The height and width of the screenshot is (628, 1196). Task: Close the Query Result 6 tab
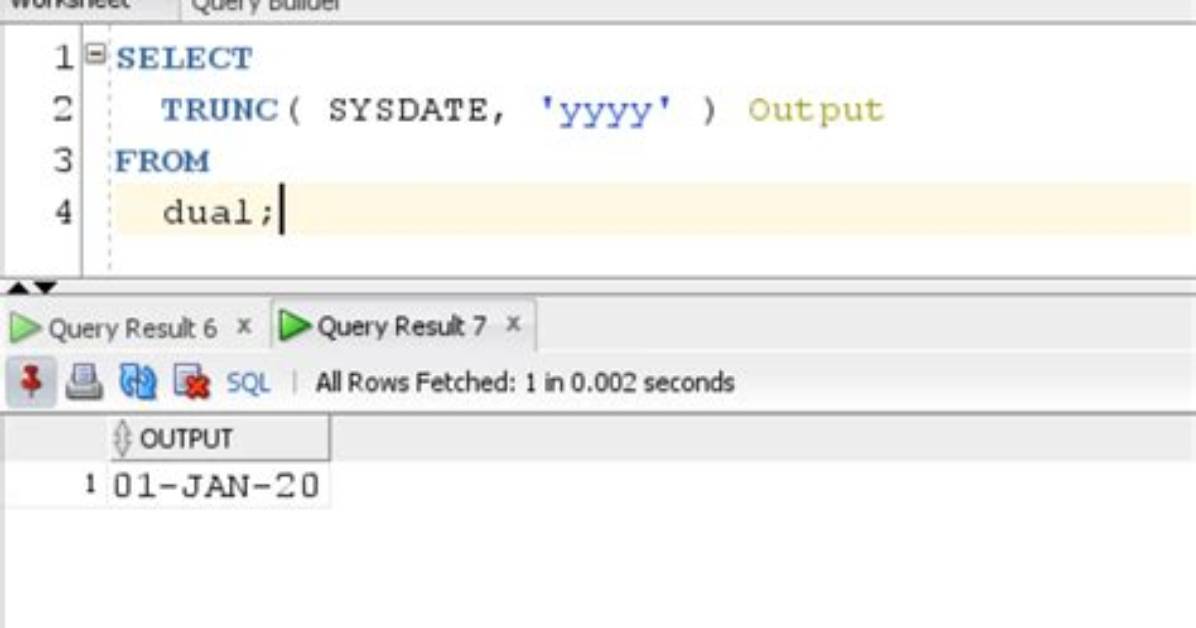244,327
